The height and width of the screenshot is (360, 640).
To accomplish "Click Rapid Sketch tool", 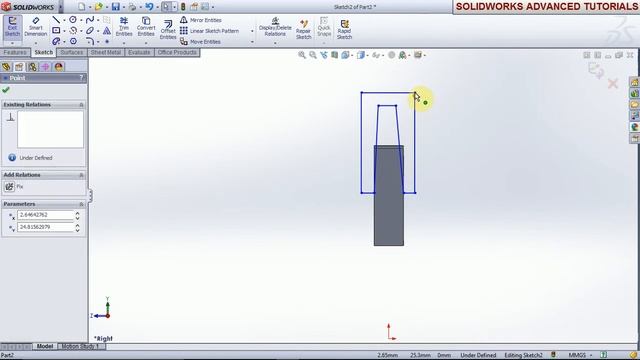I will [x=344, y=29].
